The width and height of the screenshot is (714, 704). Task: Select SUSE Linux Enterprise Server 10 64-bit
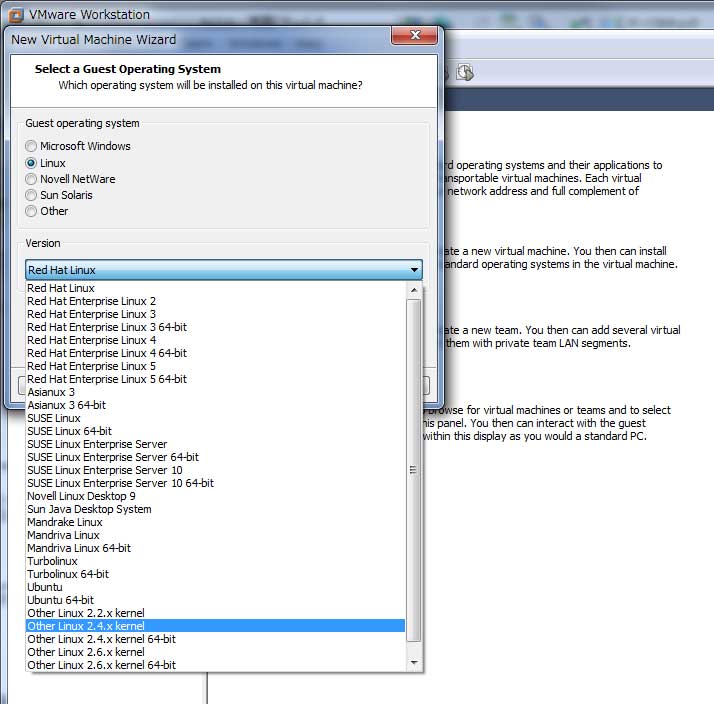click(x=215, y=483)
